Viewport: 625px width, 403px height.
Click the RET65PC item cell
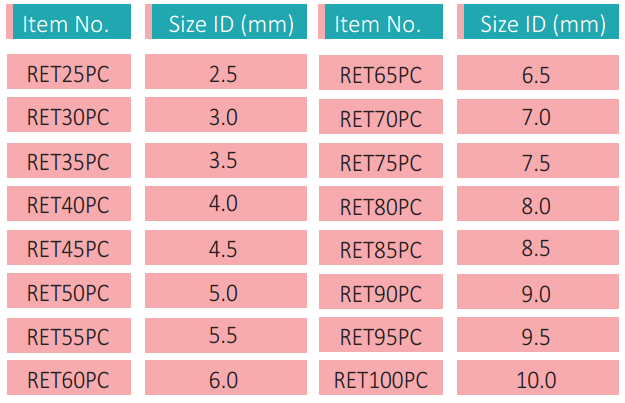(381, 73)
